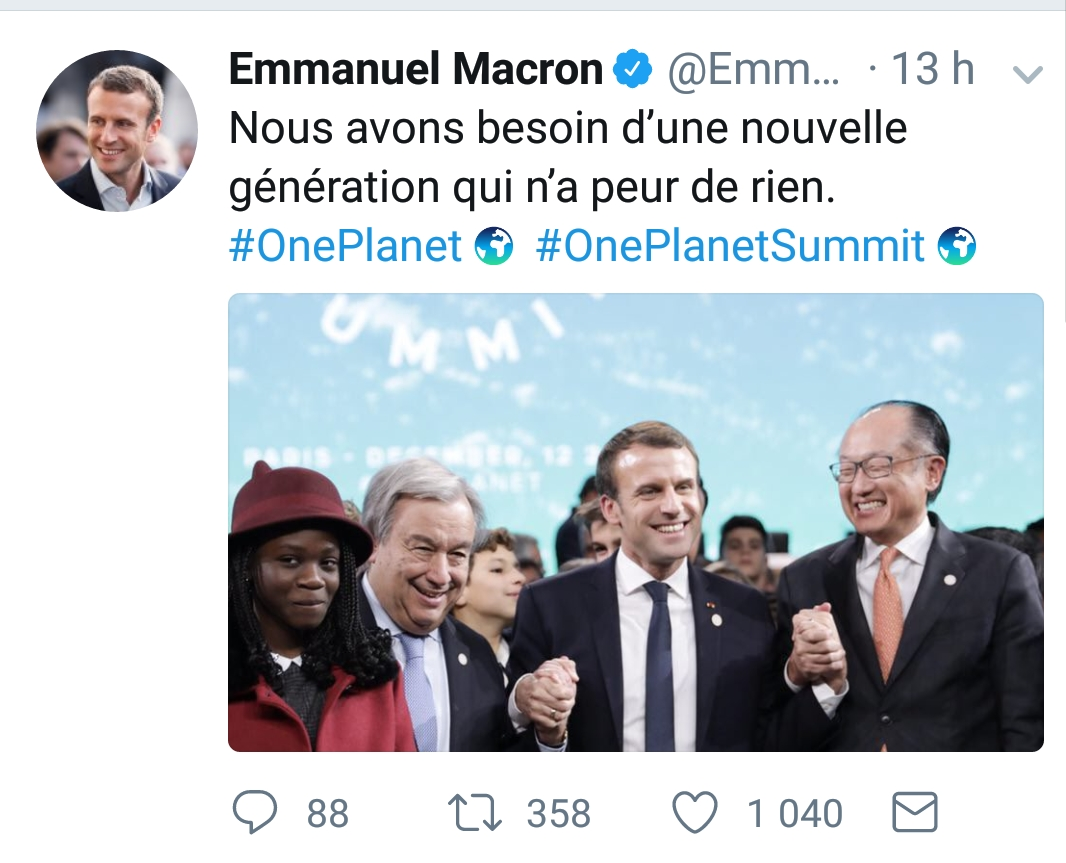Open the tweet options chevron menu

point(1028,74)
